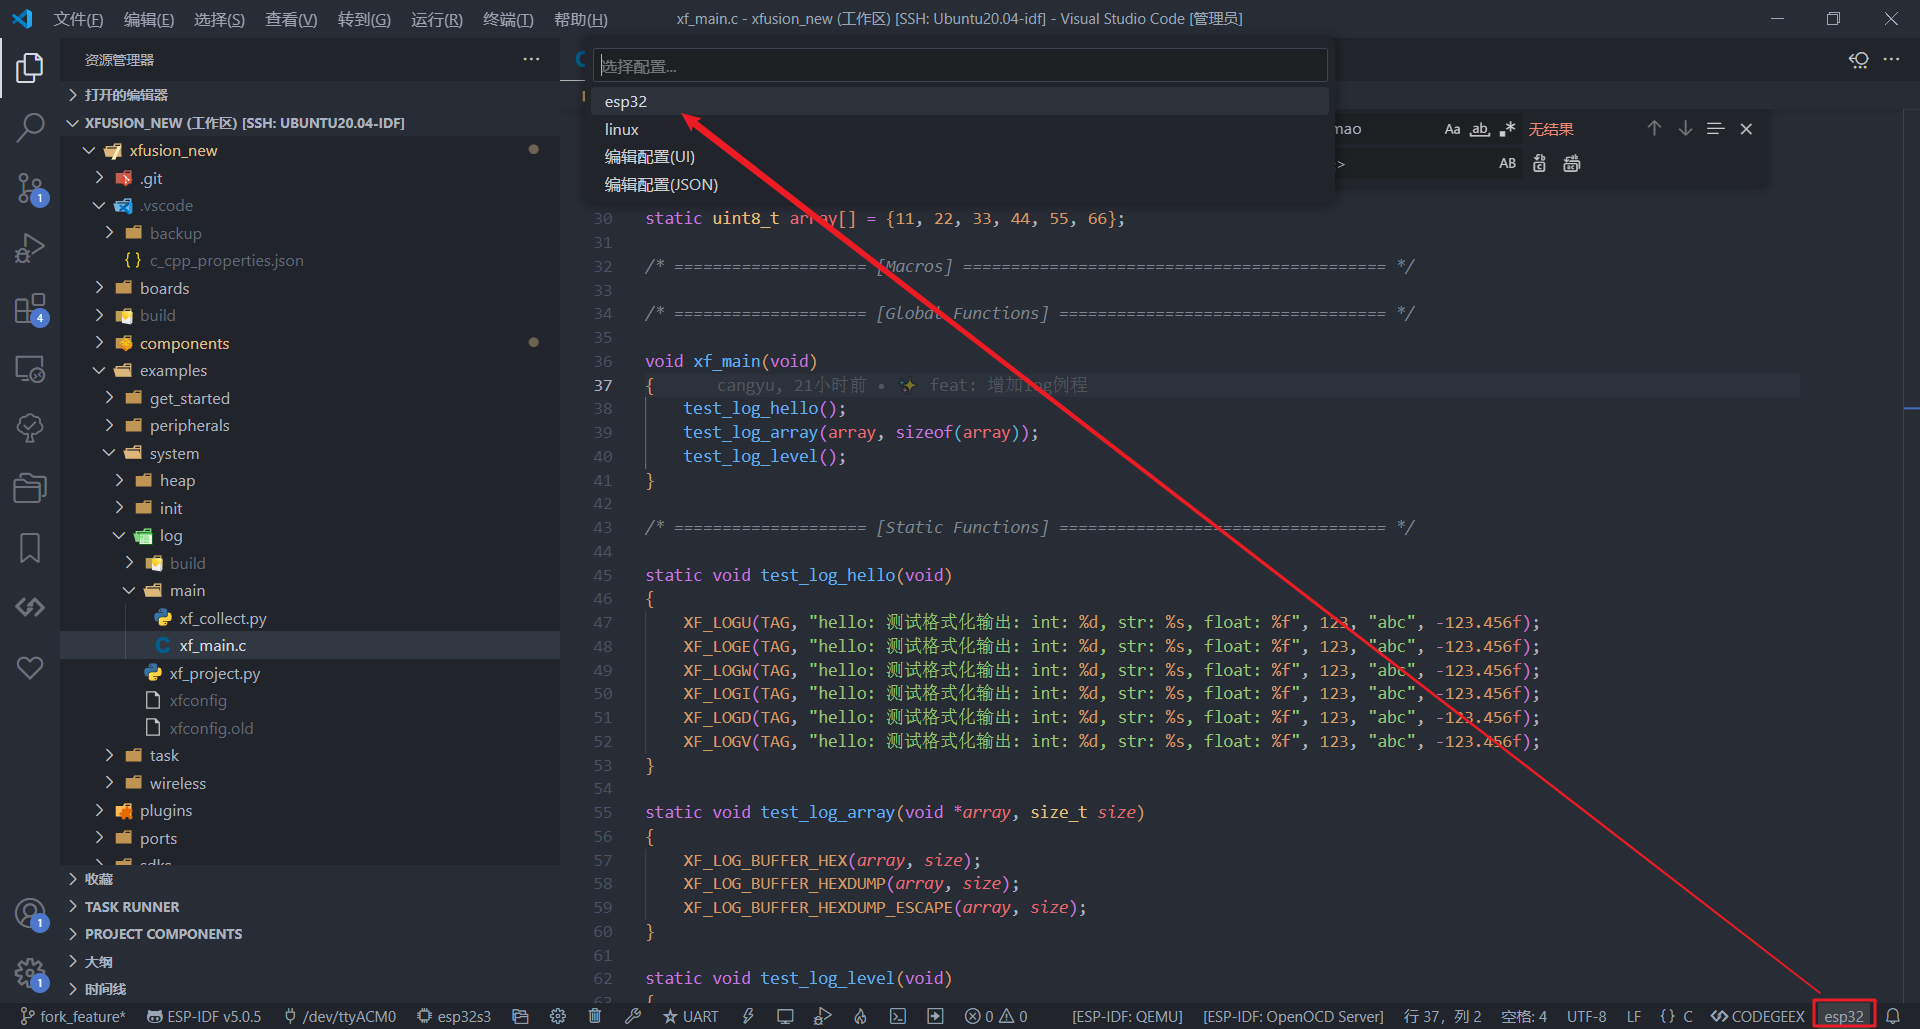Toggle Match Case in find widget
1920x1029 pixels.
pos(1452,129)
